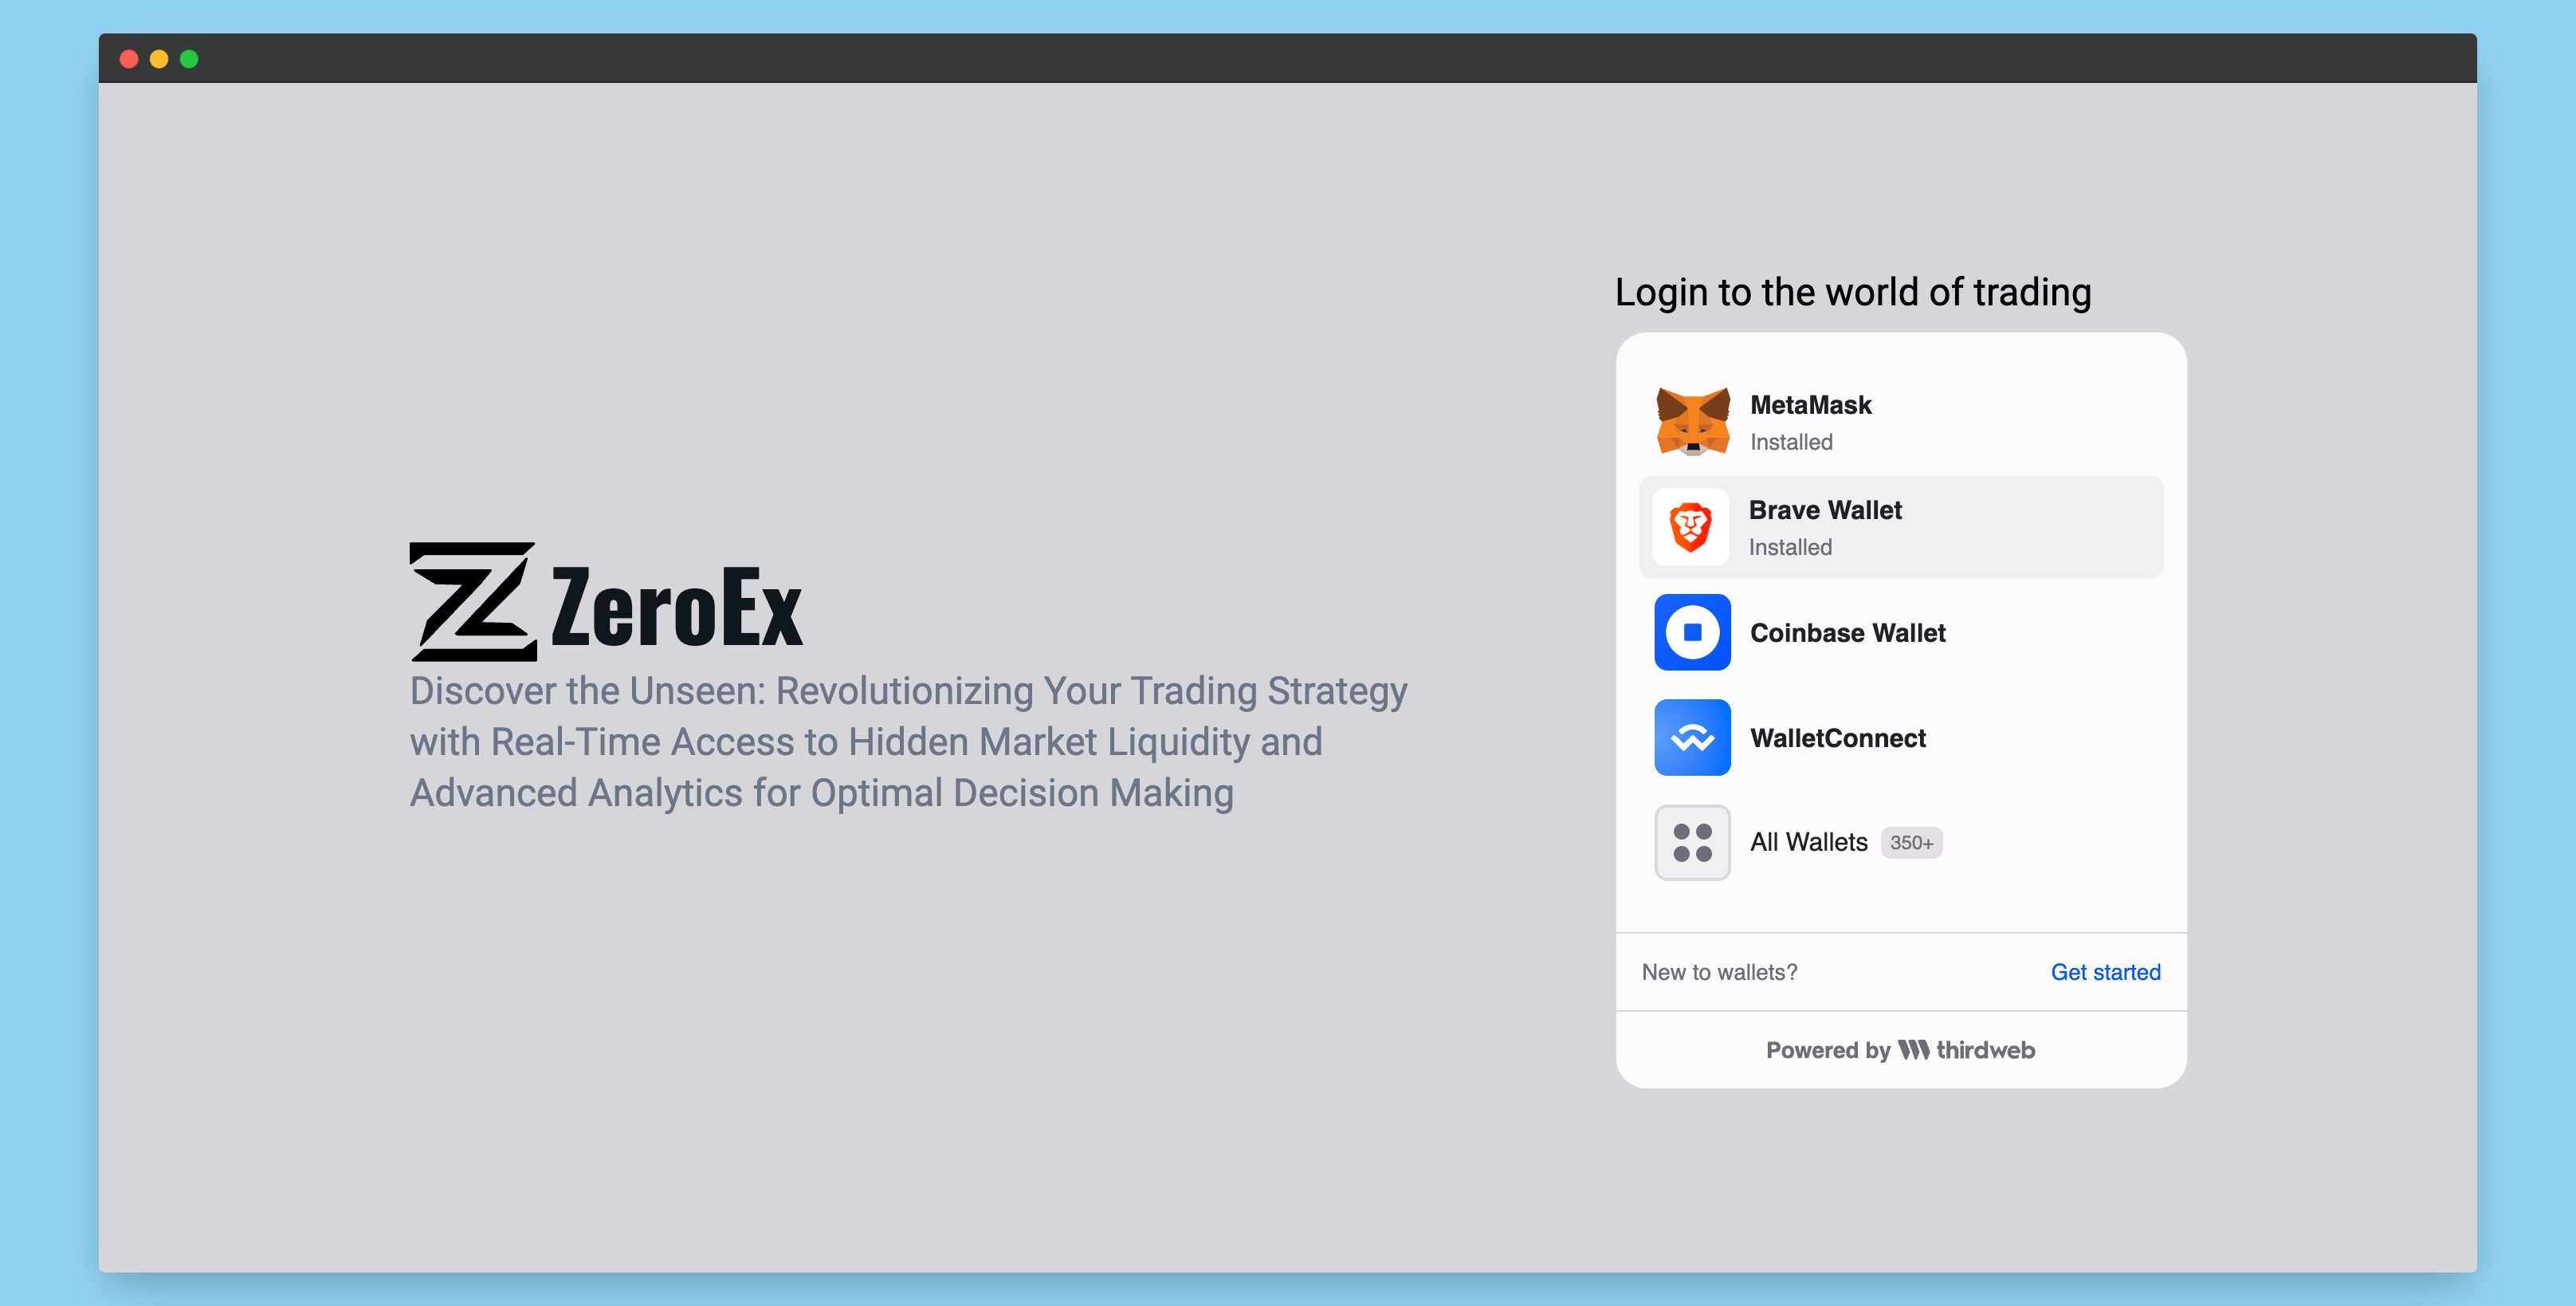Screen dimensions: 2576x1306
Task: Connect using Coinbase Wallet label
Action: 1847,633
